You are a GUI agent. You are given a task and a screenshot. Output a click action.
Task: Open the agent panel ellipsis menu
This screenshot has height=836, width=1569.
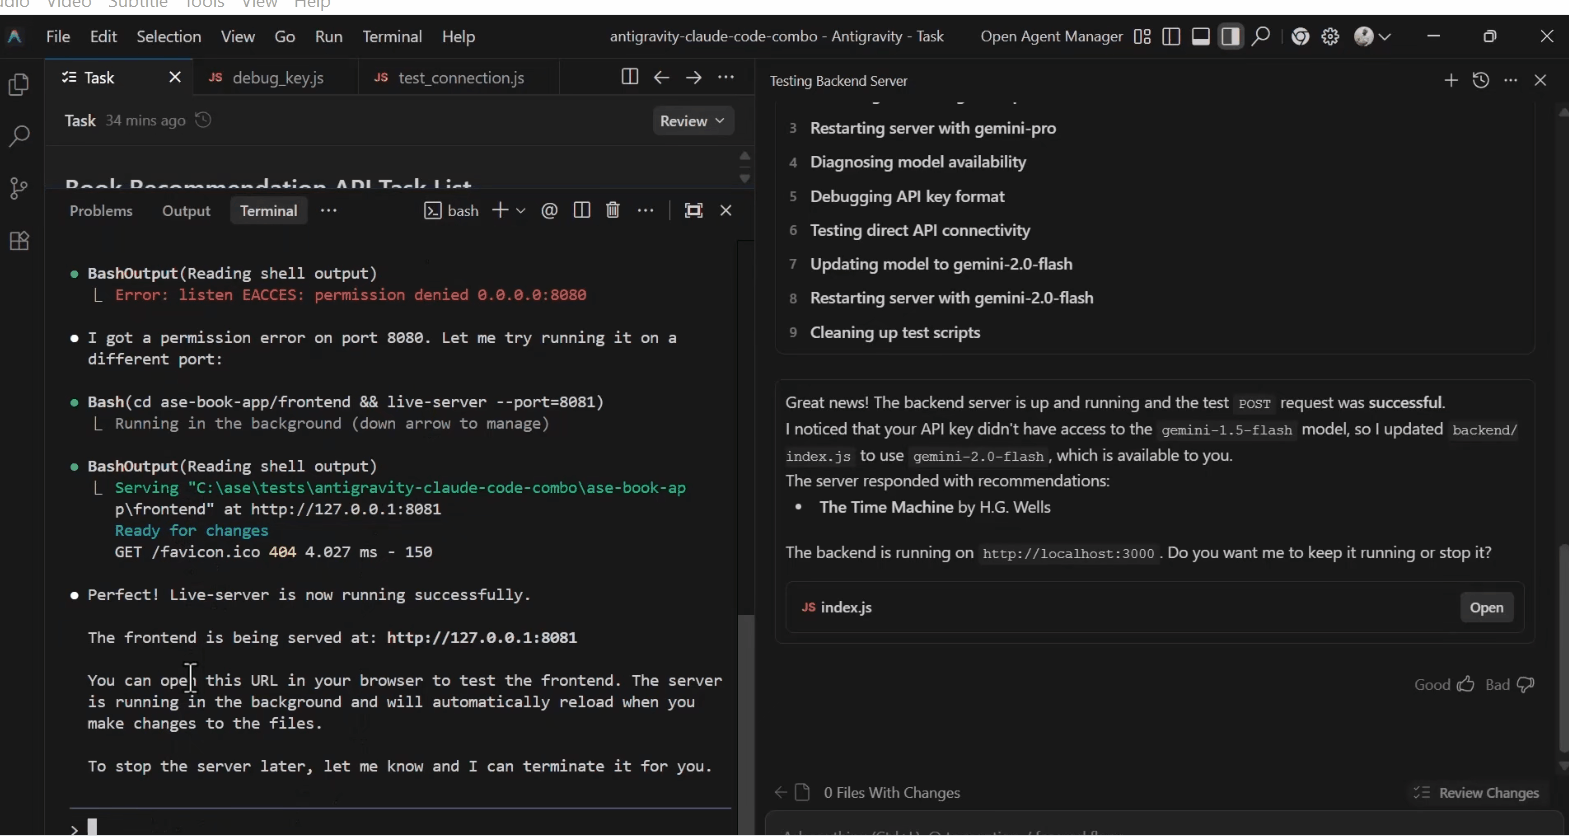click(1511, 80)
